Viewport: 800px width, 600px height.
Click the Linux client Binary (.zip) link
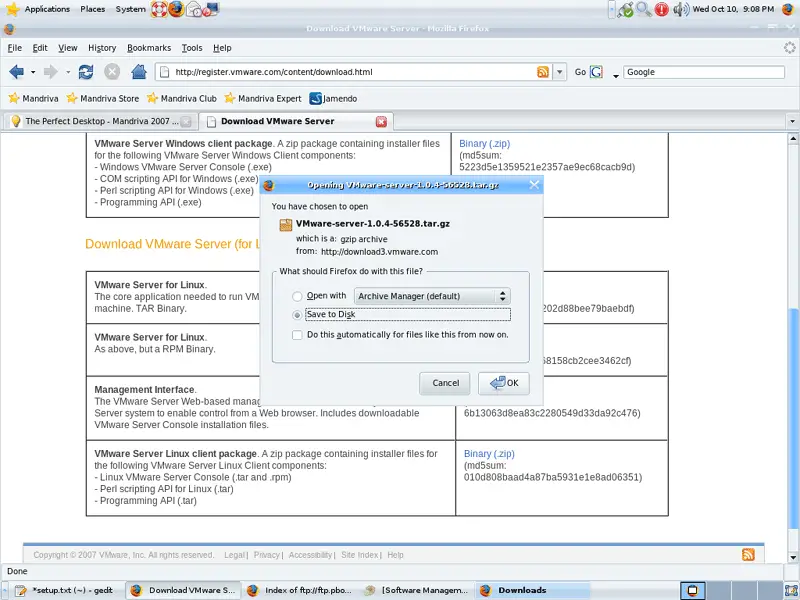(489, 454)
